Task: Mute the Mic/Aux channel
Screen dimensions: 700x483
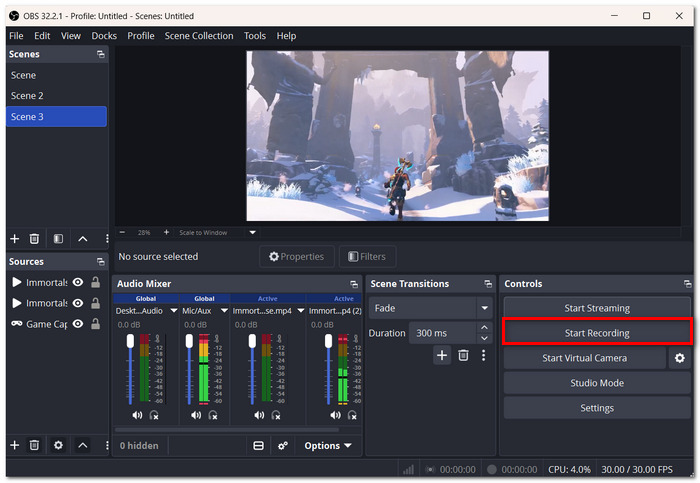Action: (196, 415)
